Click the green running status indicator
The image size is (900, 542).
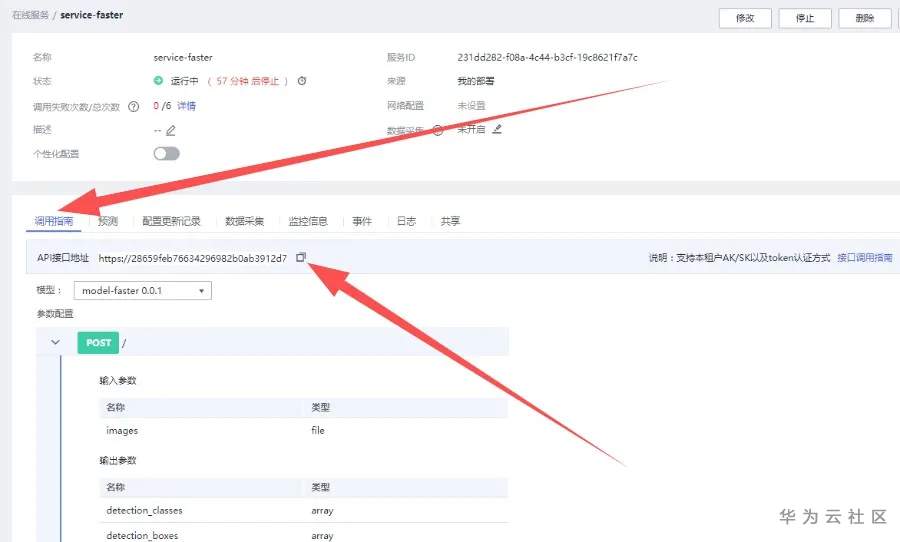tap(158, 80)
